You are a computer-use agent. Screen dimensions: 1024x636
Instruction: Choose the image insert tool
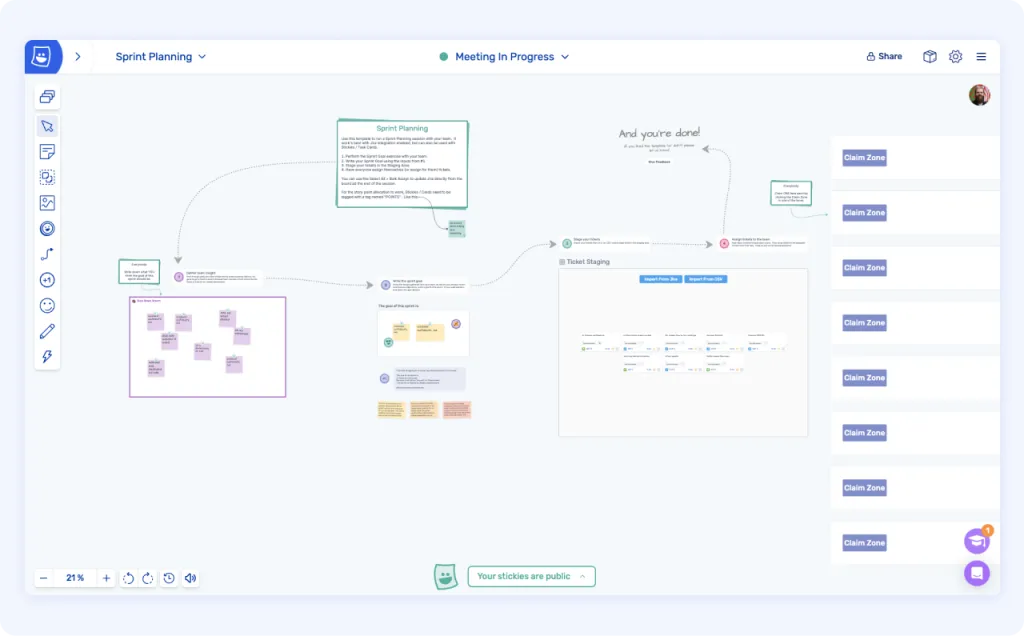click(x=47, y=203)
